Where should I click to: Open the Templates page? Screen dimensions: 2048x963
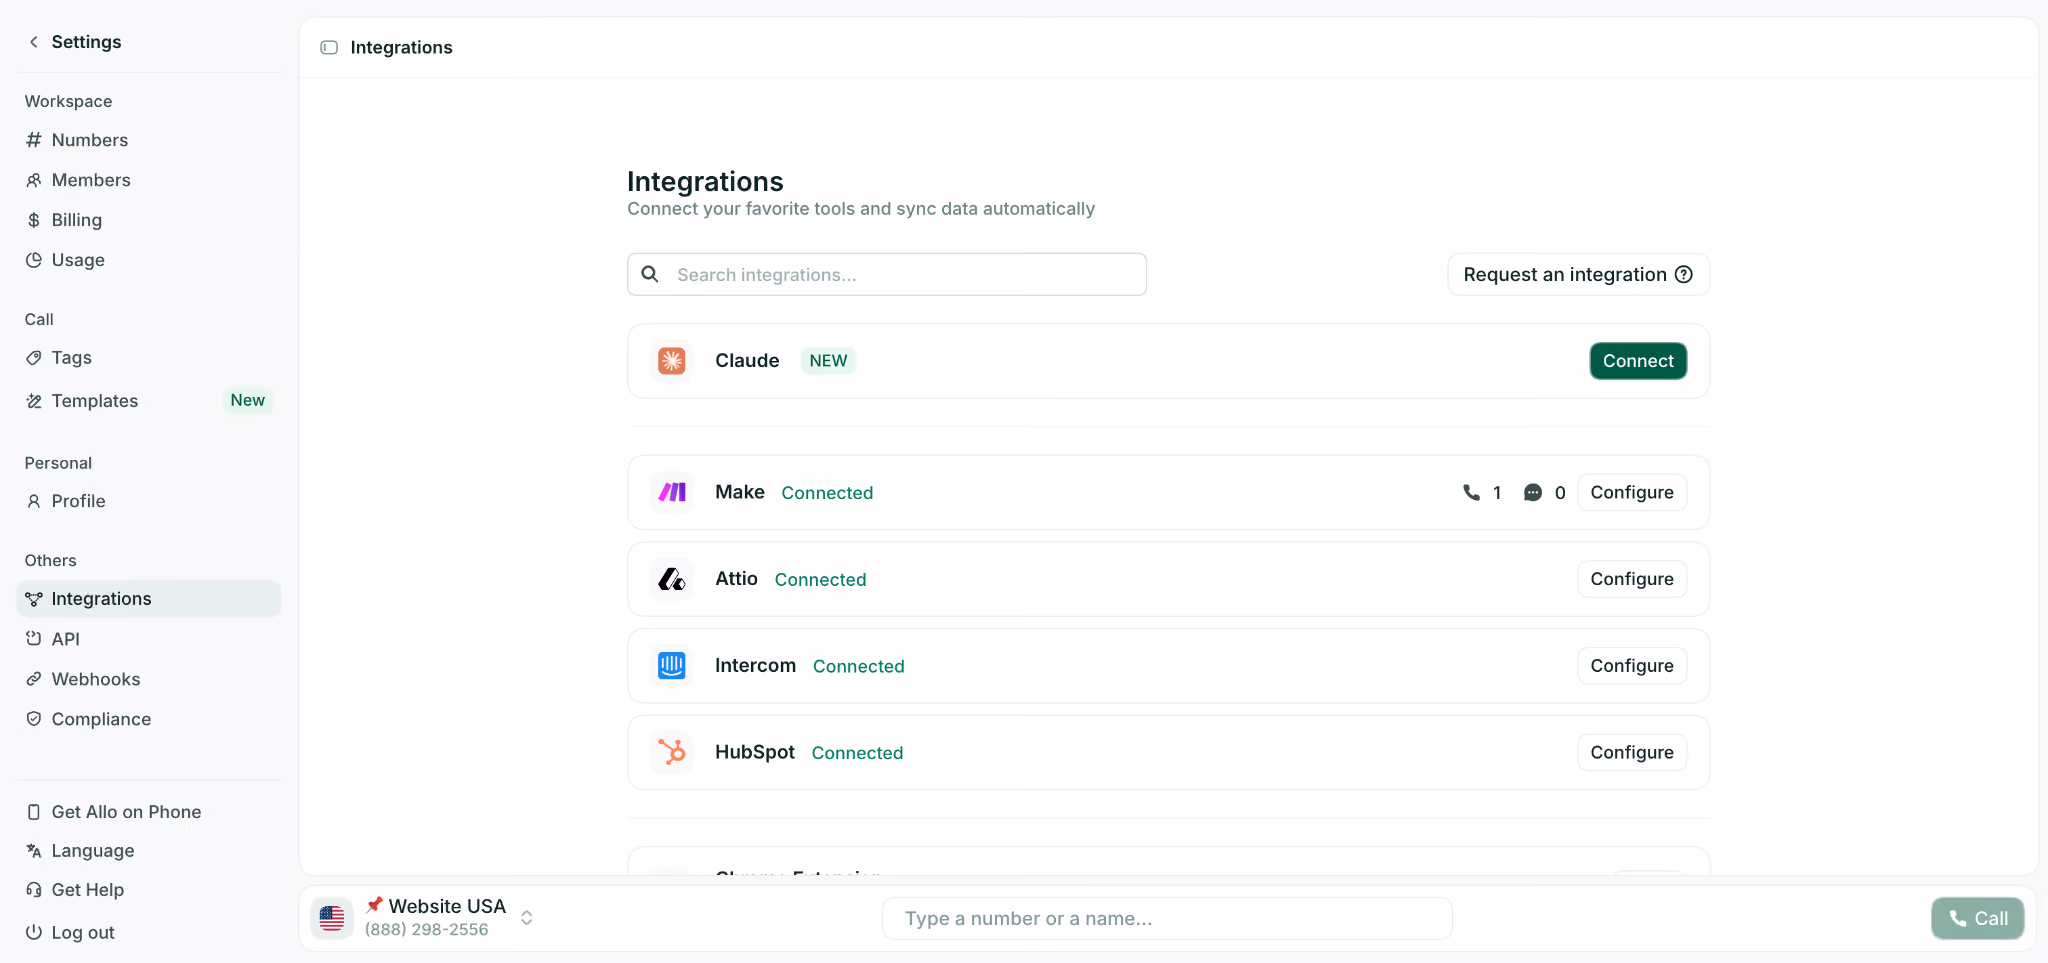coord(148,401)
